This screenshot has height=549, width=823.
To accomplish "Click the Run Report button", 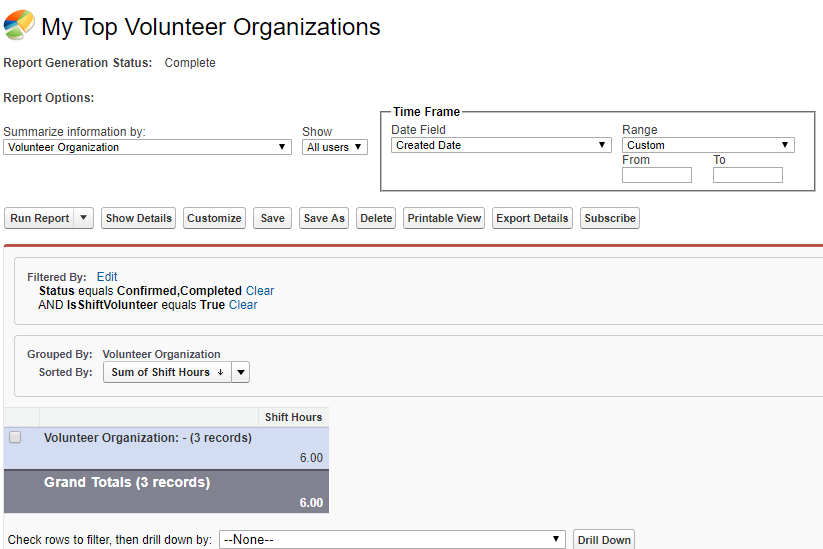I will pos(40,218).
